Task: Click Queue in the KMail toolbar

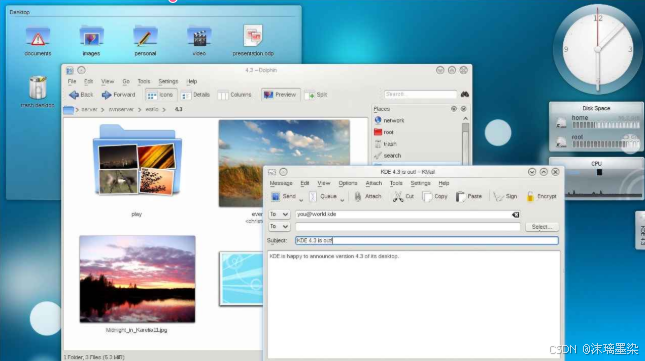Action: coord(323,197)
